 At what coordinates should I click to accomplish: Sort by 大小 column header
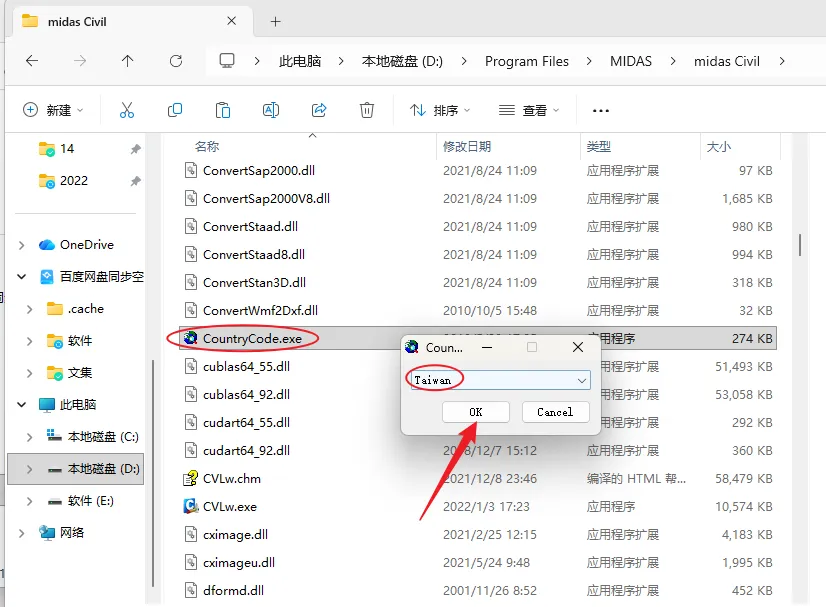pyautogui.click(x=719, y=146)
